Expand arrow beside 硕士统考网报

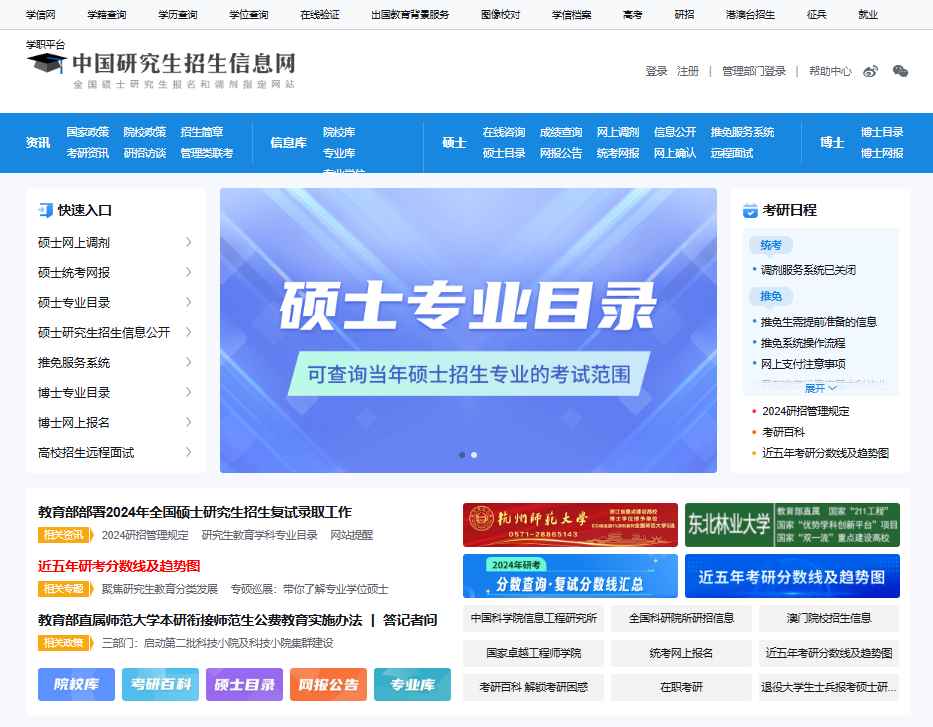189,272
